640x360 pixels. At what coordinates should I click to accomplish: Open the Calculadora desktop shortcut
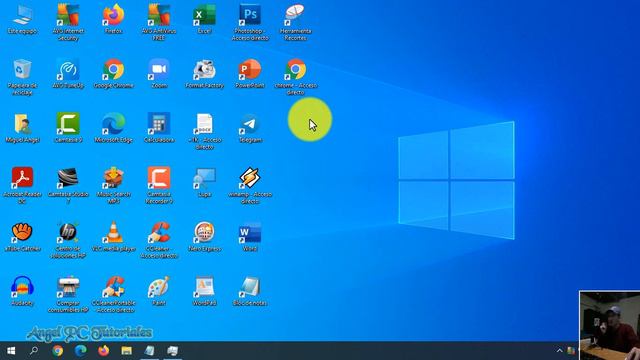click(159, 128)
